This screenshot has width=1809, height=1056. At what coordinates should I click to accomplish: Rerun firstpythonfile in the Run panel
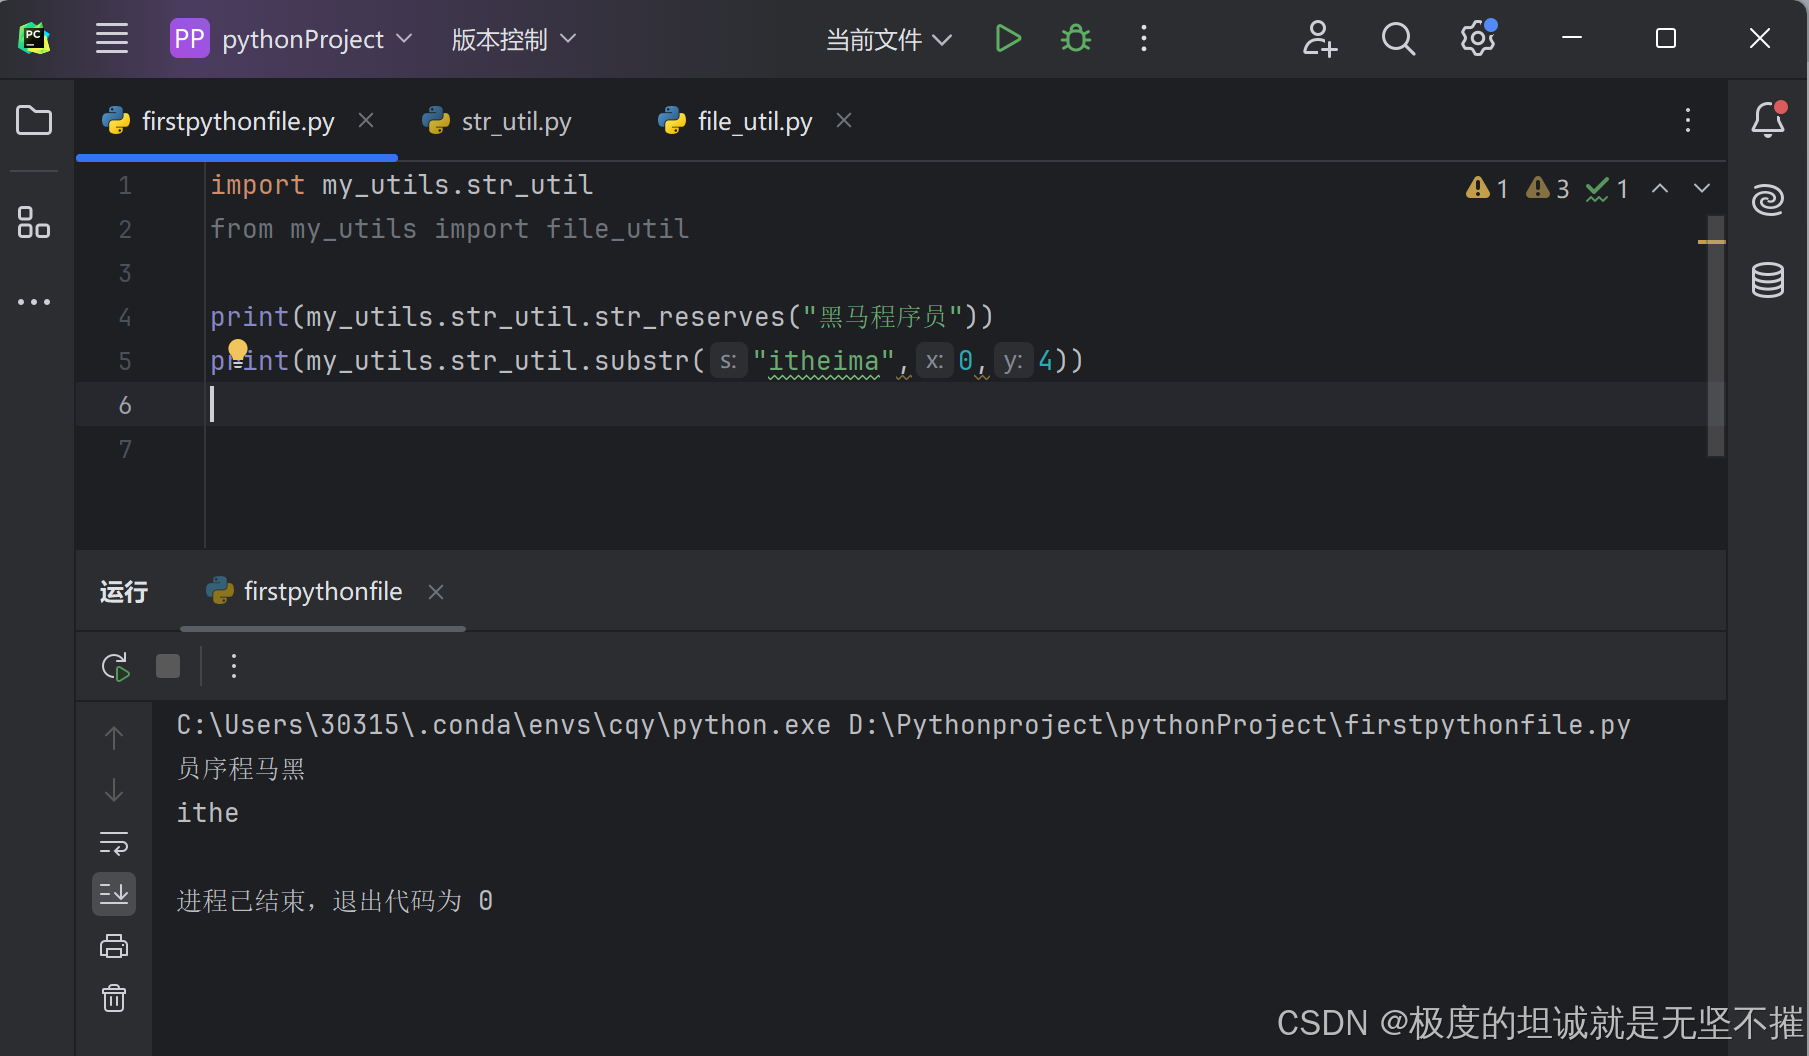point(115,666)
